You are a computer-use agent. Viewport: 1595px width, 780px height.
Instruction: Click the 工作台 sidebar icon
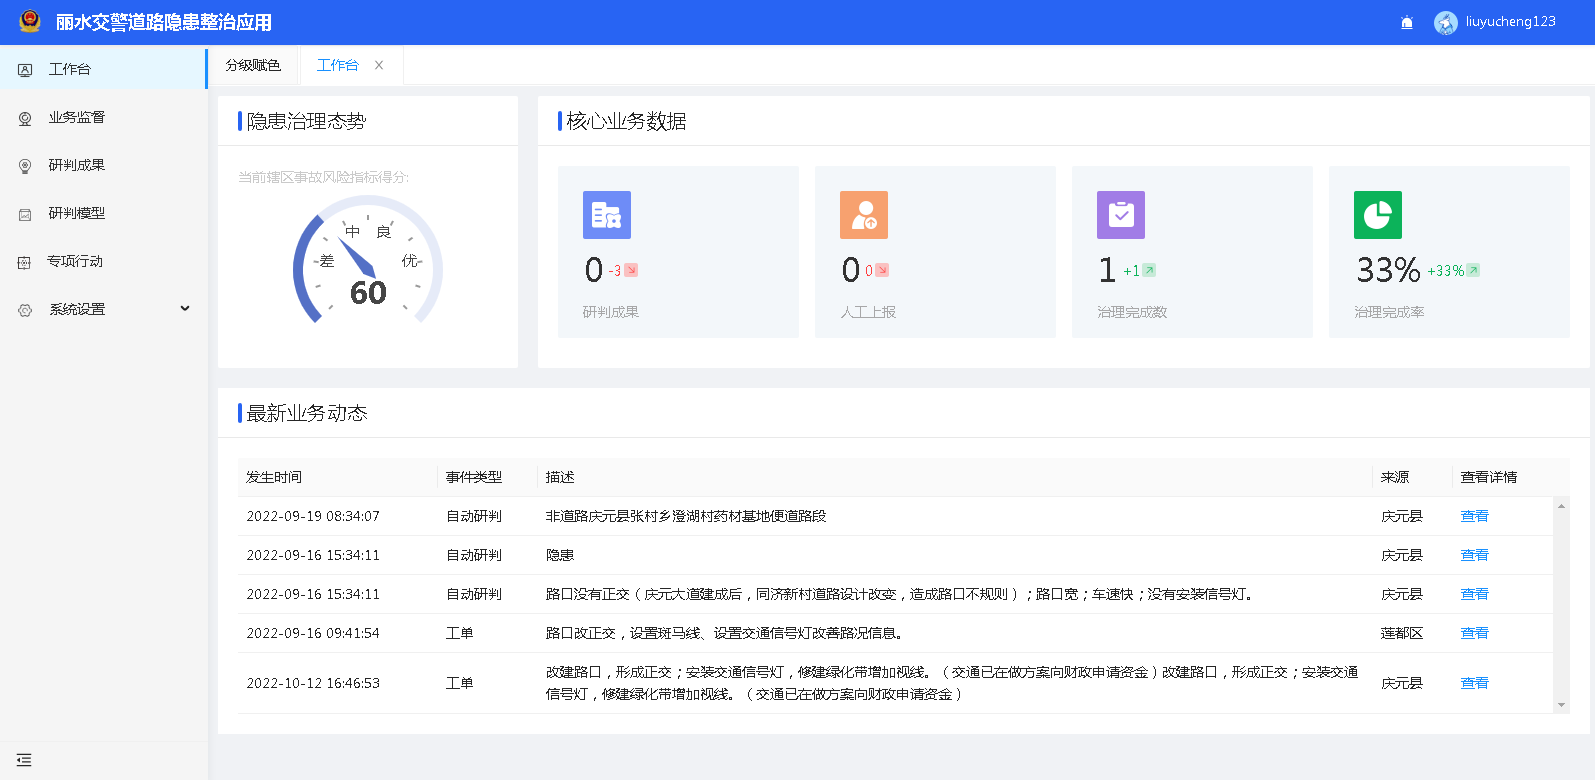coord(25,70)
